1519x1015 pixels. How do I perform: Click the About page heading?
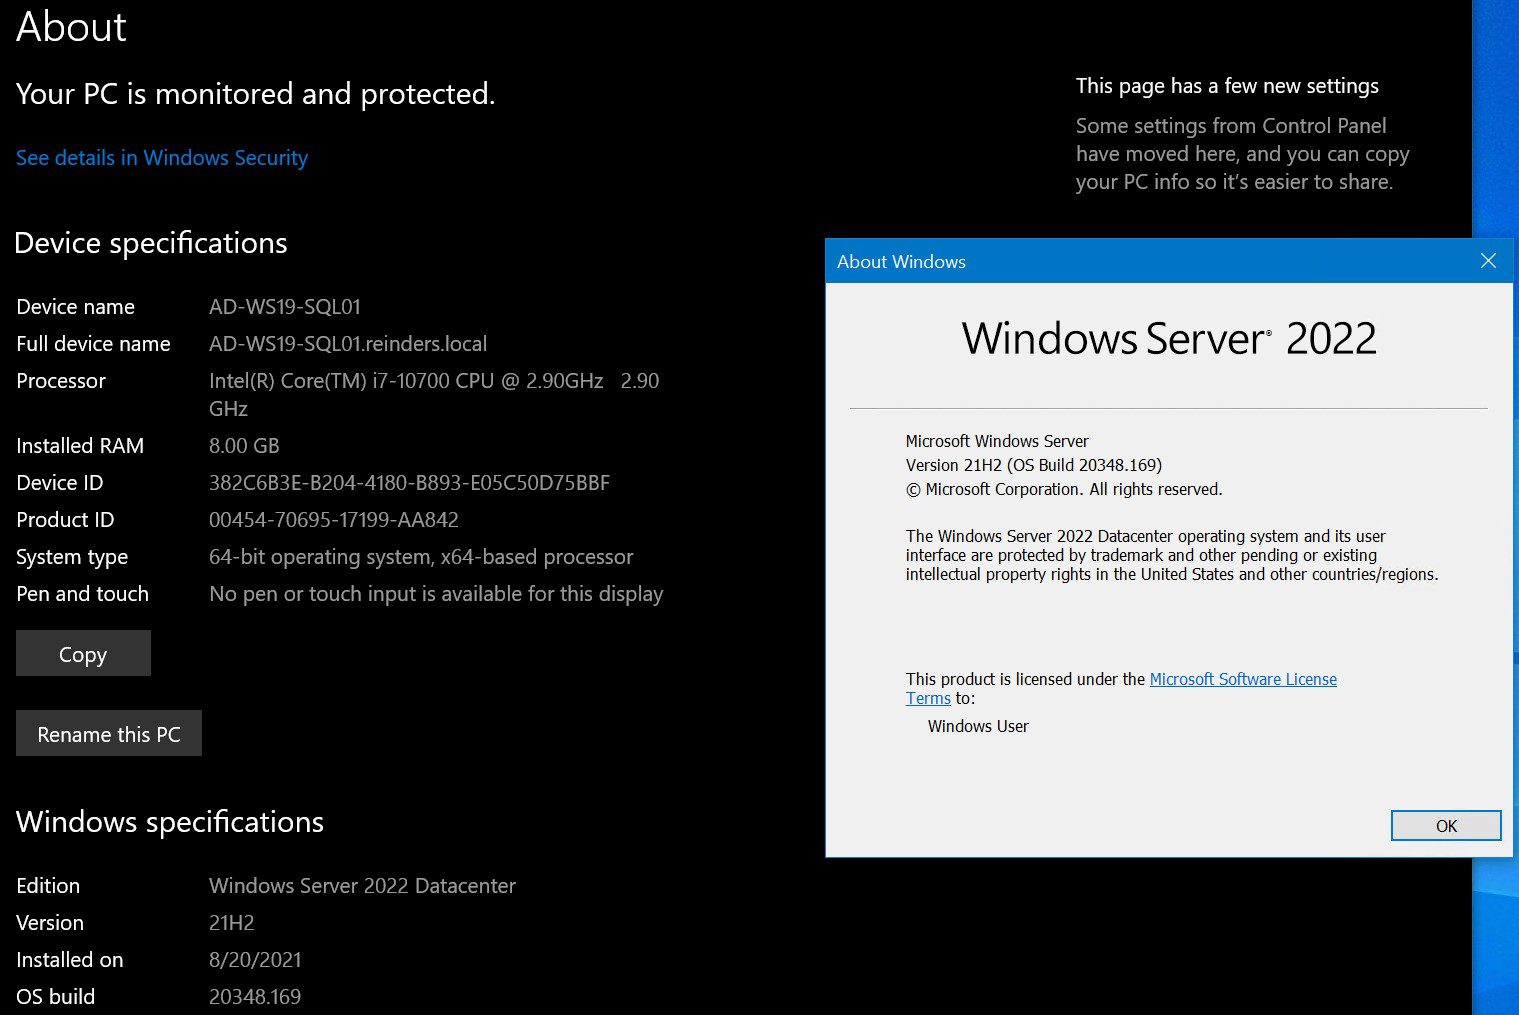coord(72,27)
